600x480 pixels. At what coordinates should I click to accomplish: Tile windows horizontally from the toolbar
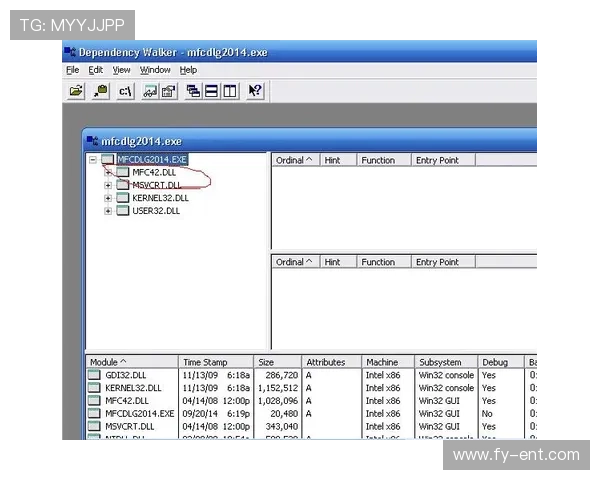[x=212, y=91]
